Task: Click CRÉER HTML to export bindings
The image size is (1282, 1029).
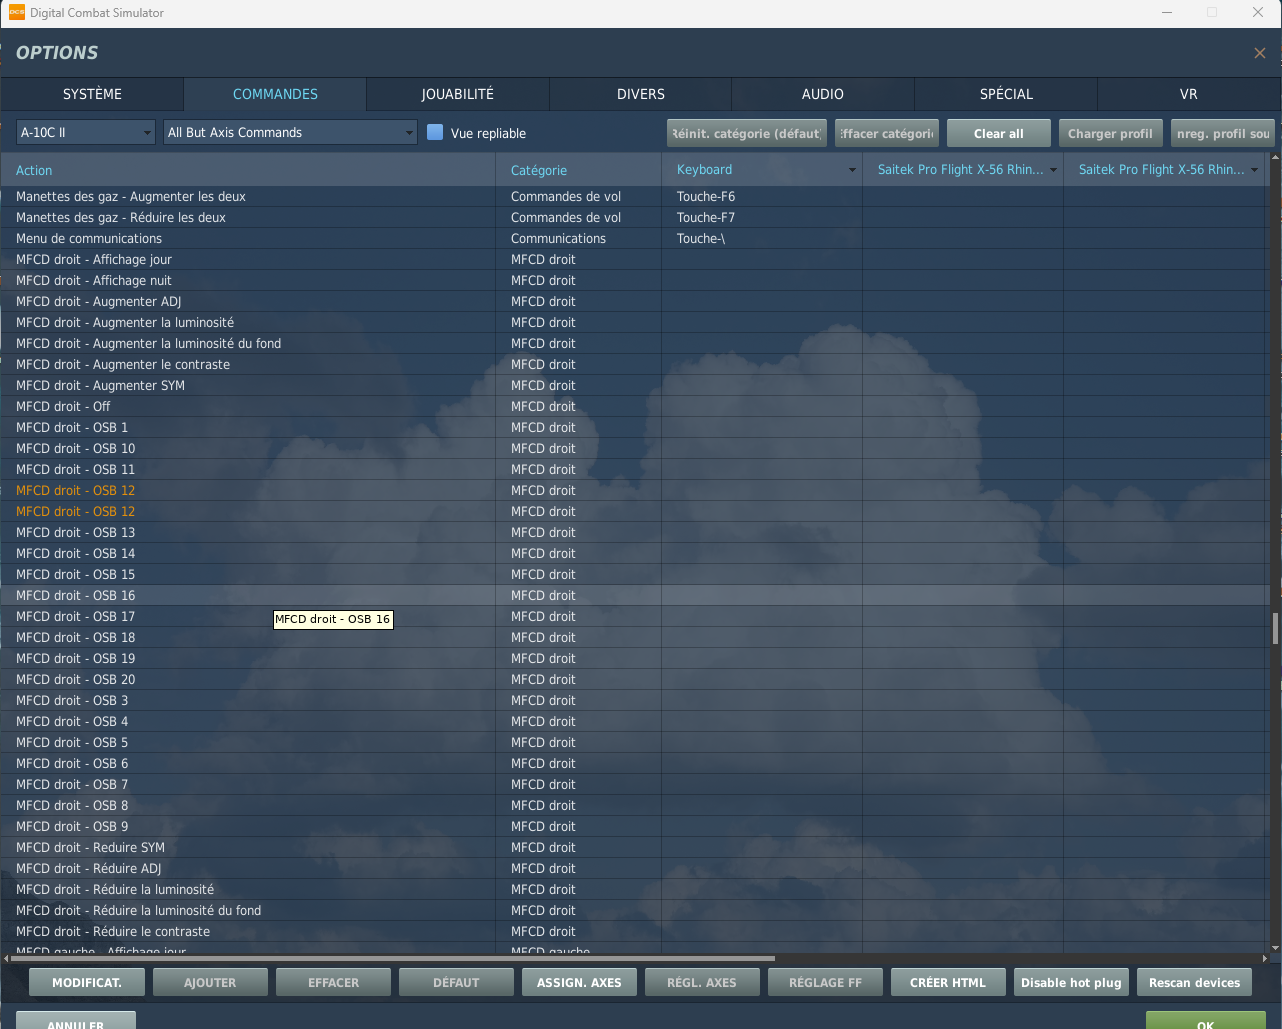Action: tap(948, 982)
